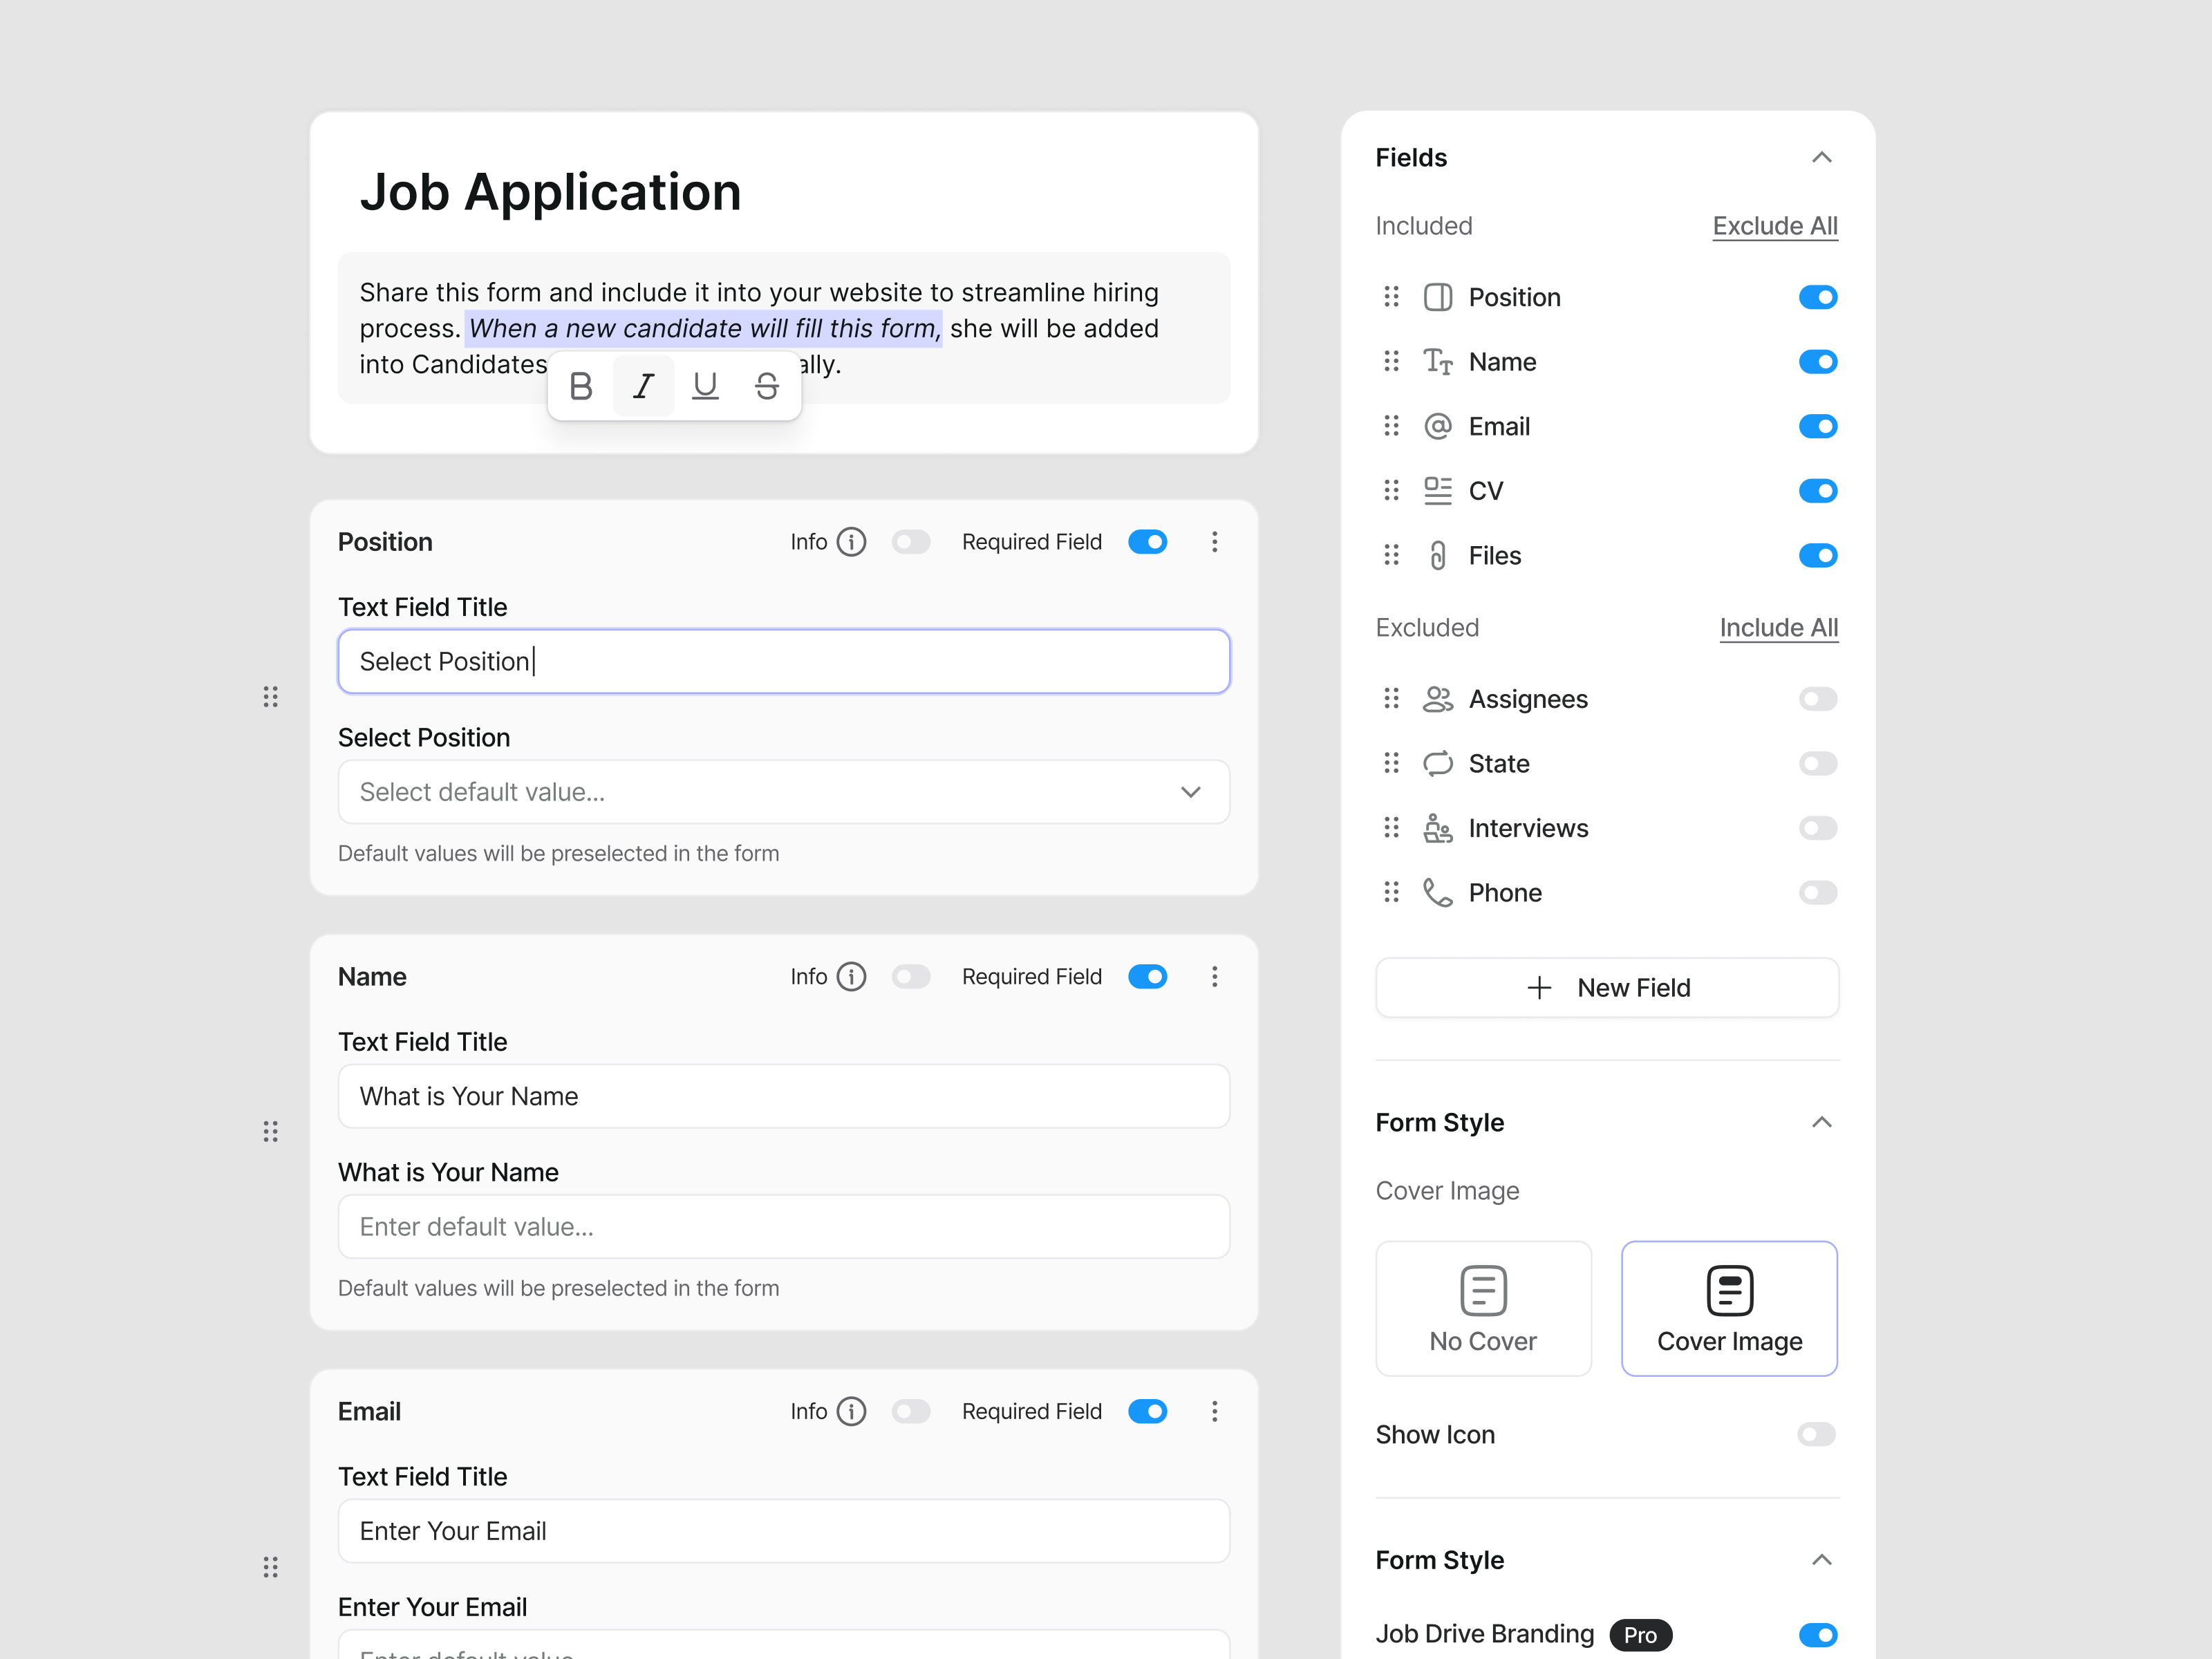Click the Files attachment icon

[x=1437, y=555]
